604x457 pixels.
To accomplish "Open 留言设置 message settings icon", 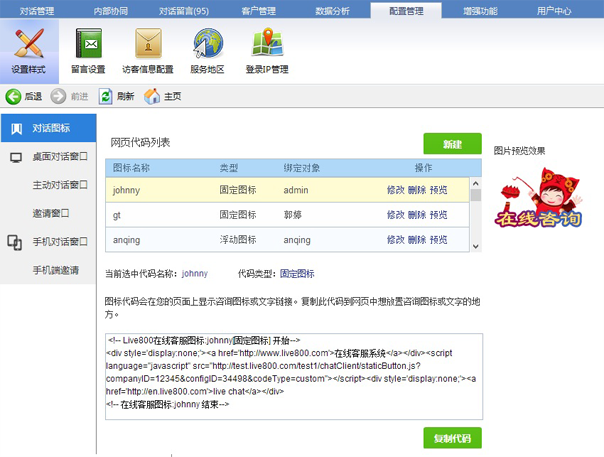I will (x=88, y=49).
